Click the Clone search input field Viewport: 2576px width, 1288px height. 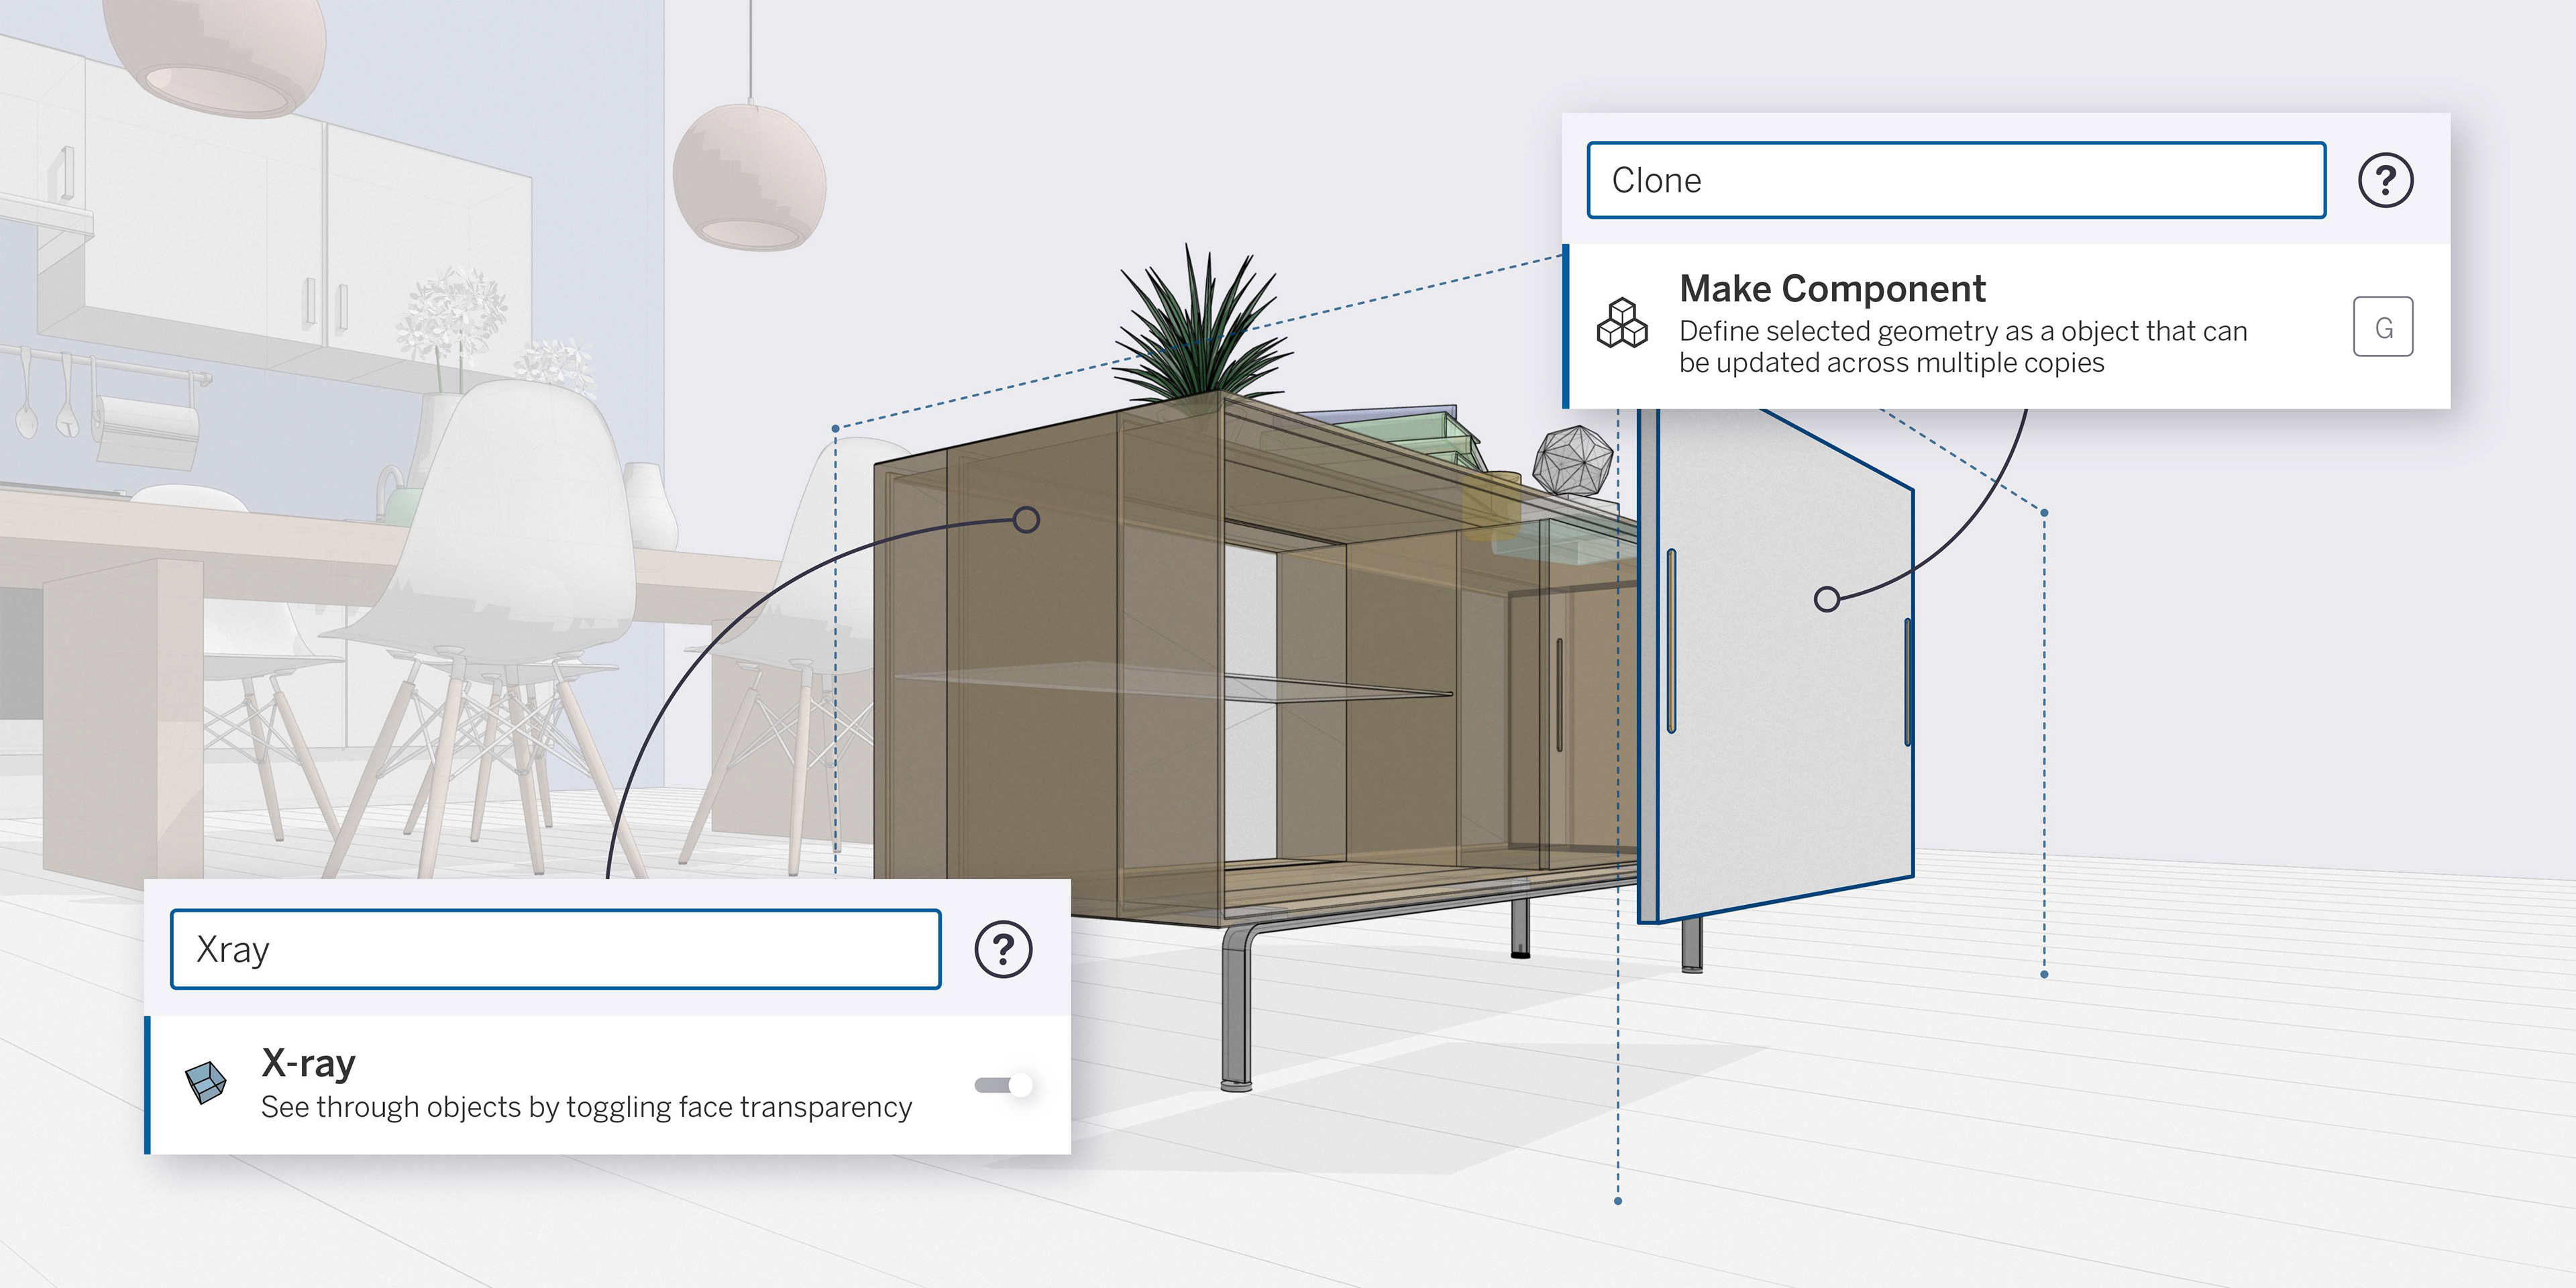coord(1956,180)
